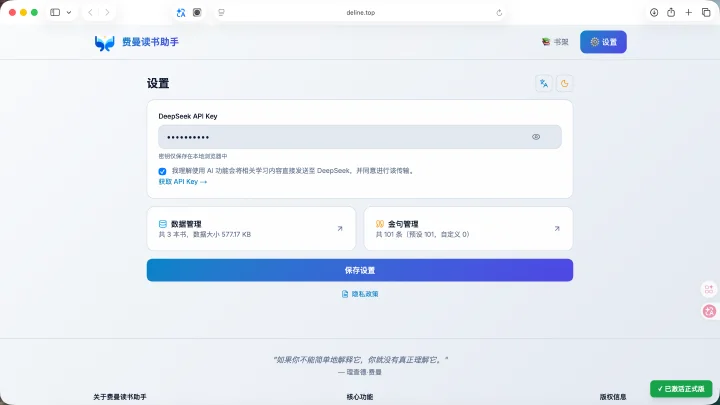Focus the DeepSeek API Key field
The image size is (720, 405).
360,137
